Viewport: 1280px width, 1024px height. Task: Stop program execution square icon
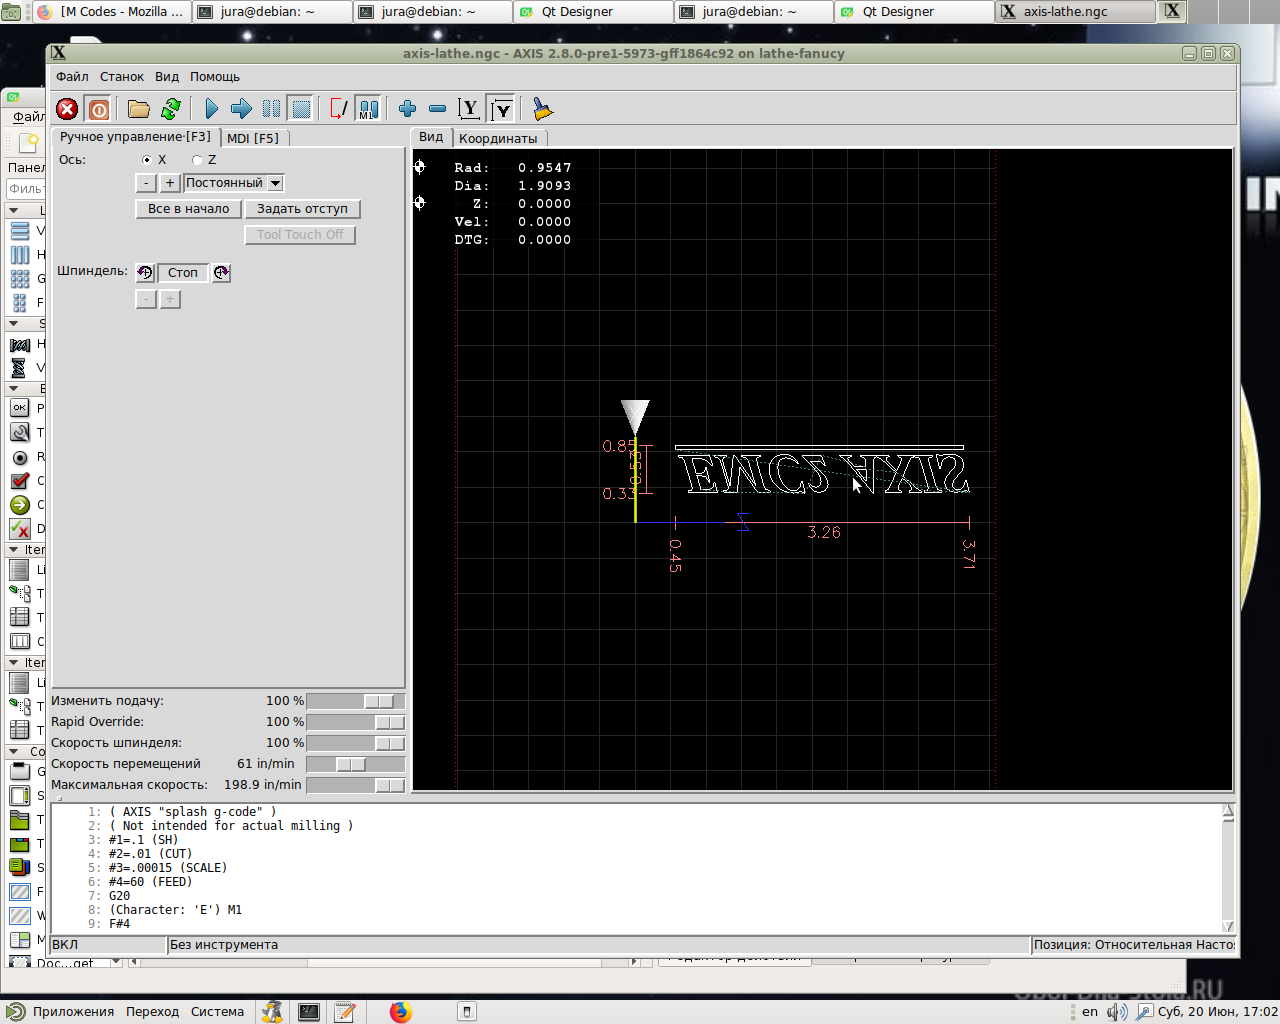300,109
